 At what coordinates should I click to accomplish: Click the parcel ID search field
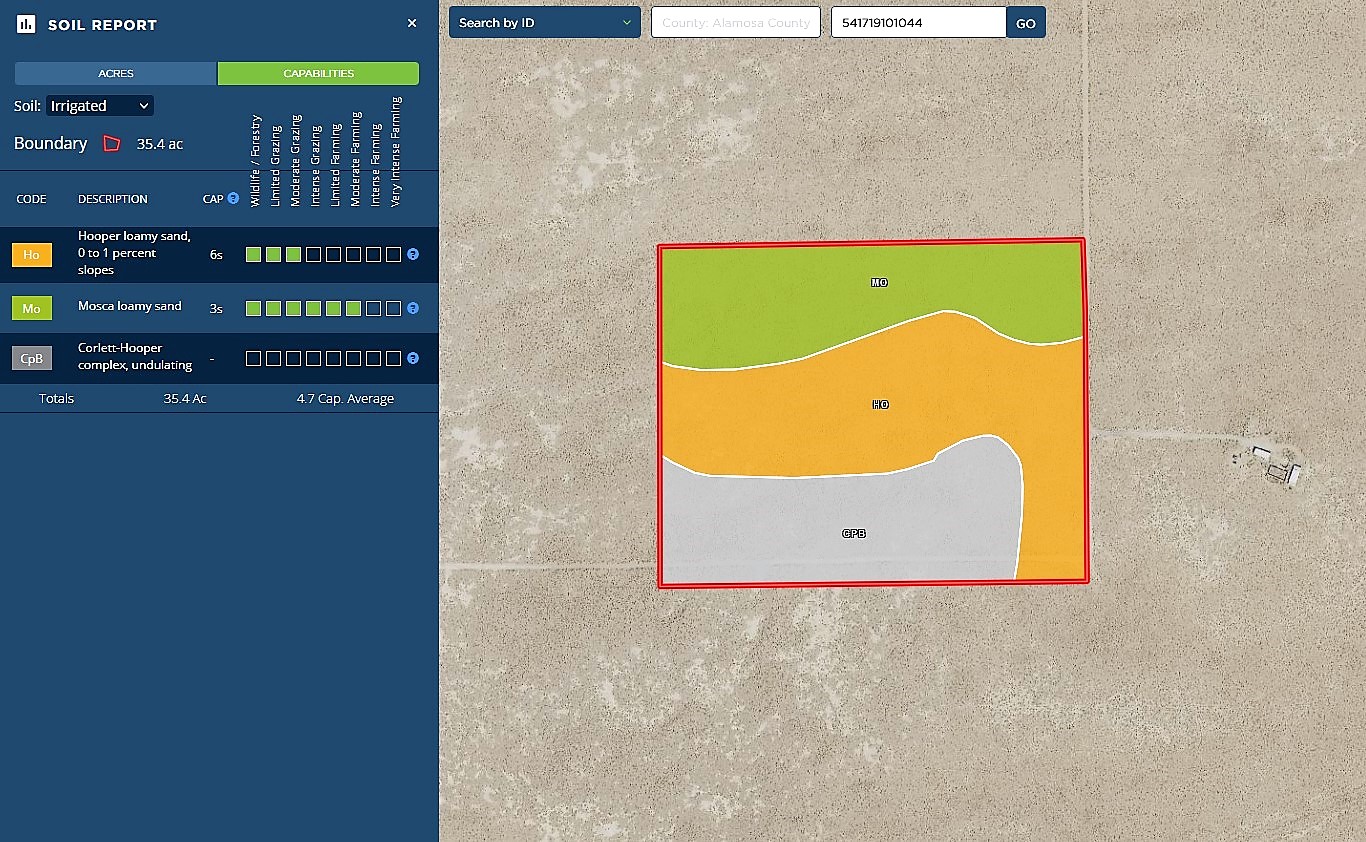(917, 23)
